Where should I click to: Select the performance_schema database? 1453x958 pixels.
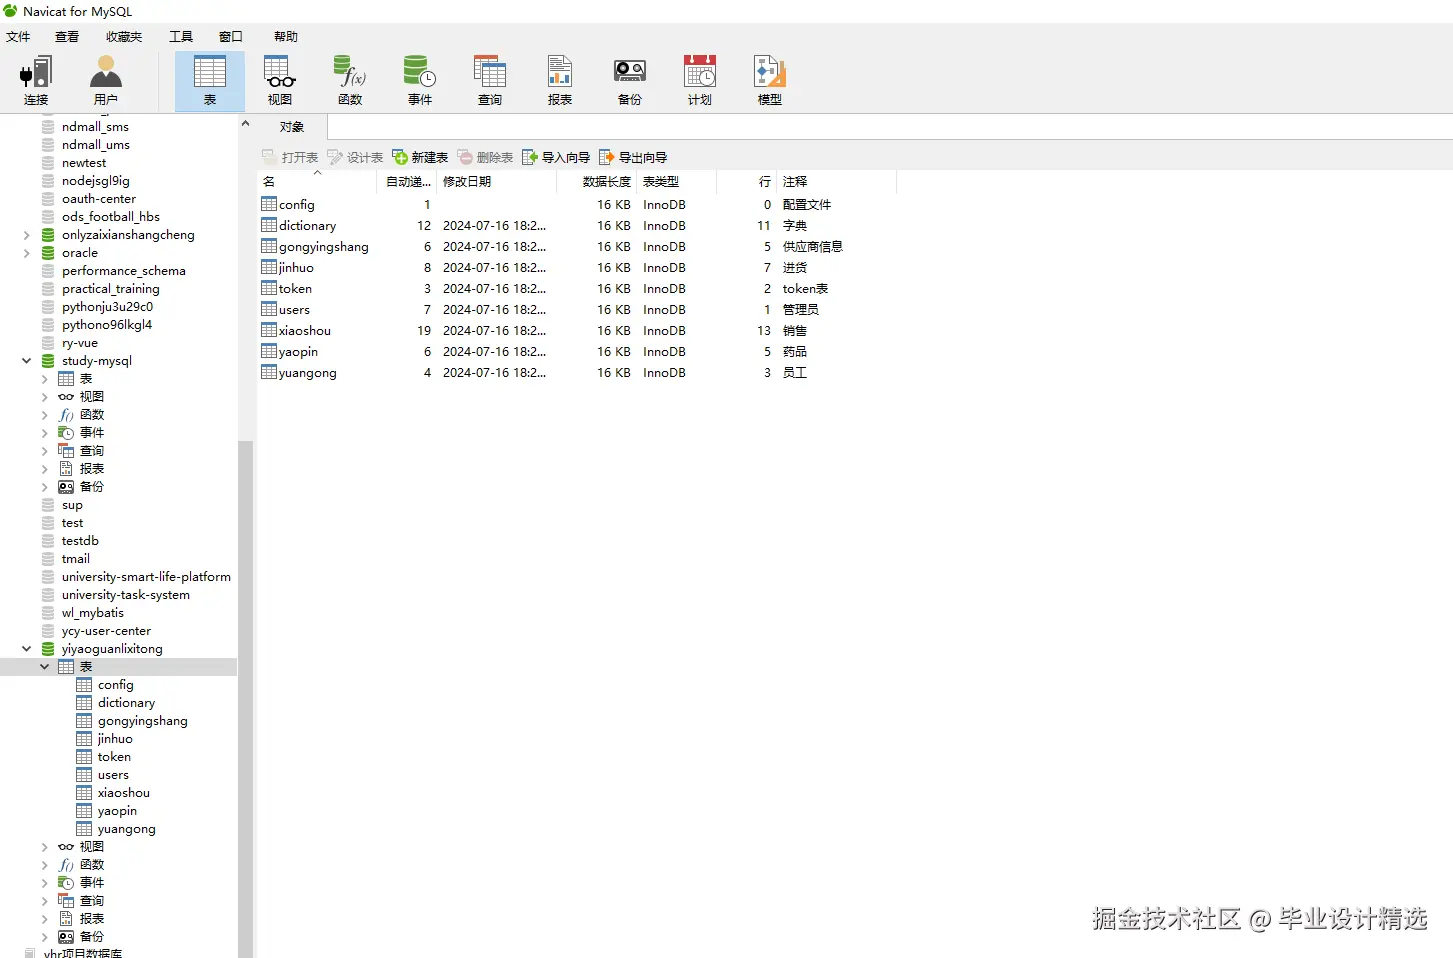pos(123,271)
